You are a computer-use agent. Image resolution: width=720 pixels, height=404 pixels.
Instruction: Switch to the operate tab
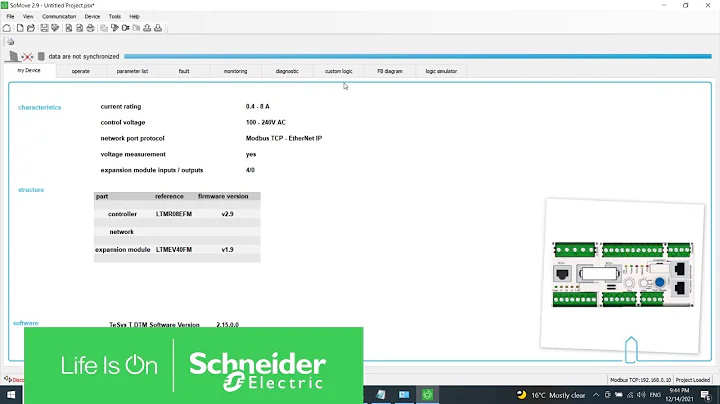(81, 71)
